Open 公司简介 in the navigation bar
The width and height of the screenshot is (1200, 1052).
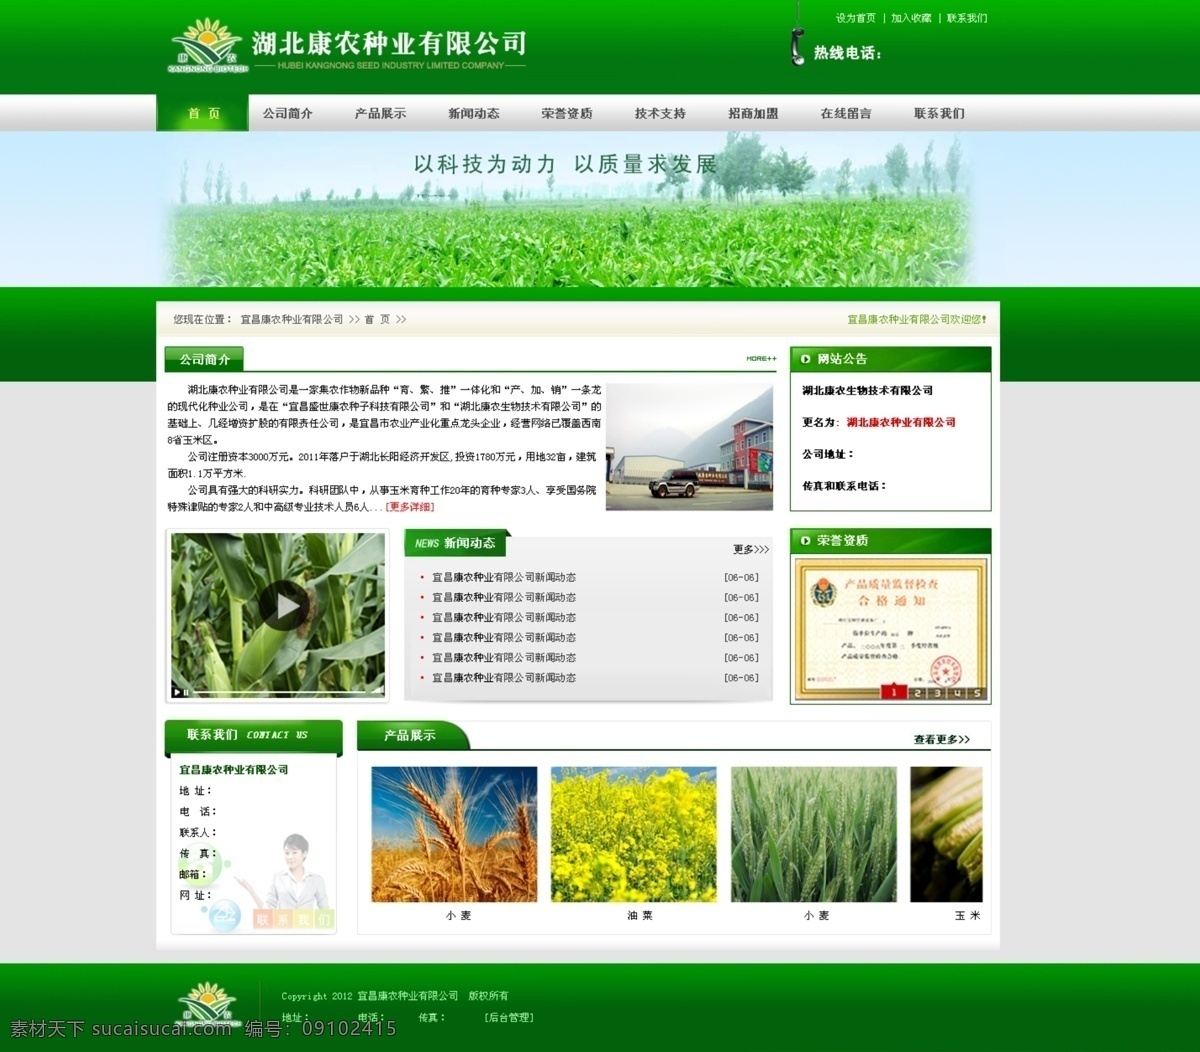point(288,113)
